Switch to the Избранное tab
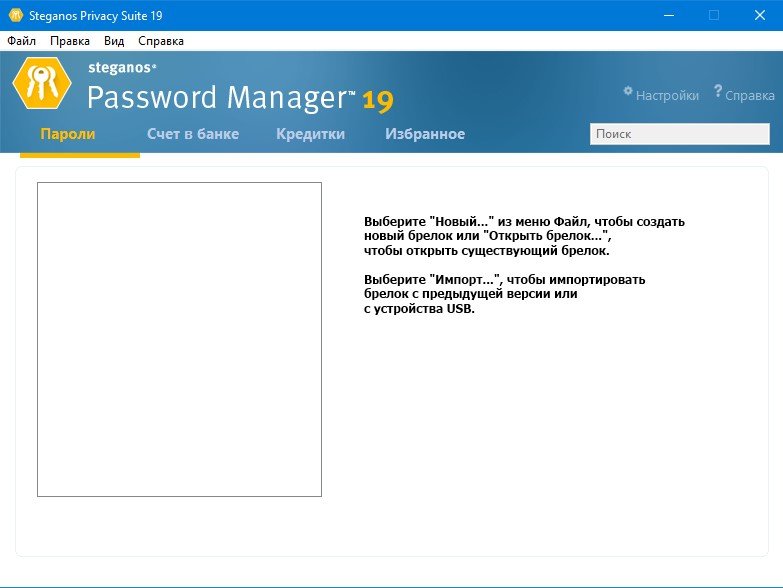Screen dimensions: 783x588 [425, 134]
